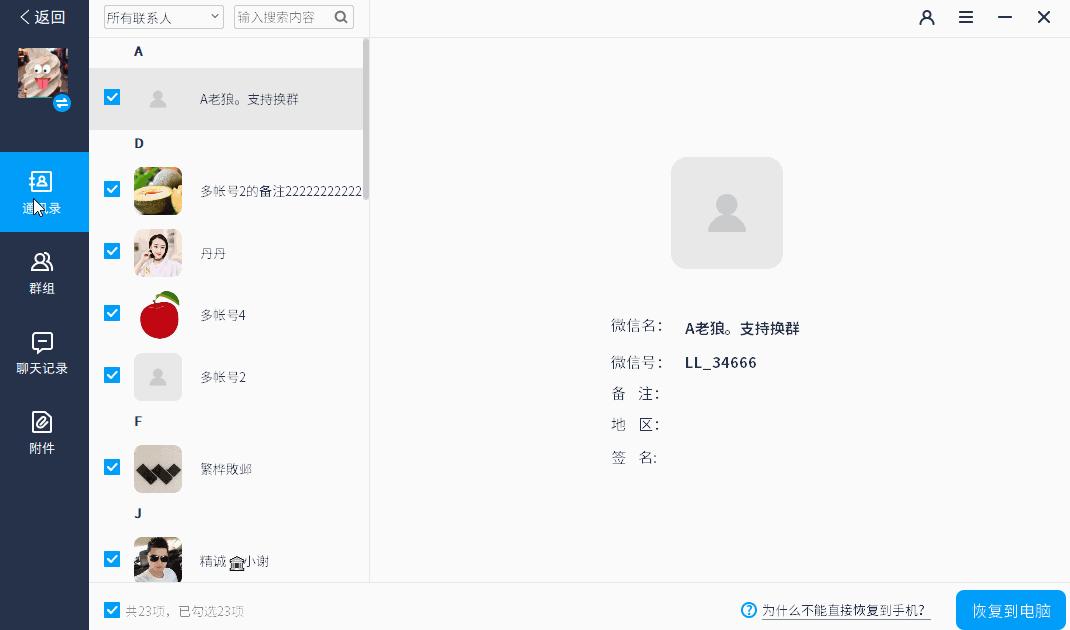Uncheck the 丹丹 contact checkbox
This screenshot has width=1070, height=630.
click(x=112, y=251)
